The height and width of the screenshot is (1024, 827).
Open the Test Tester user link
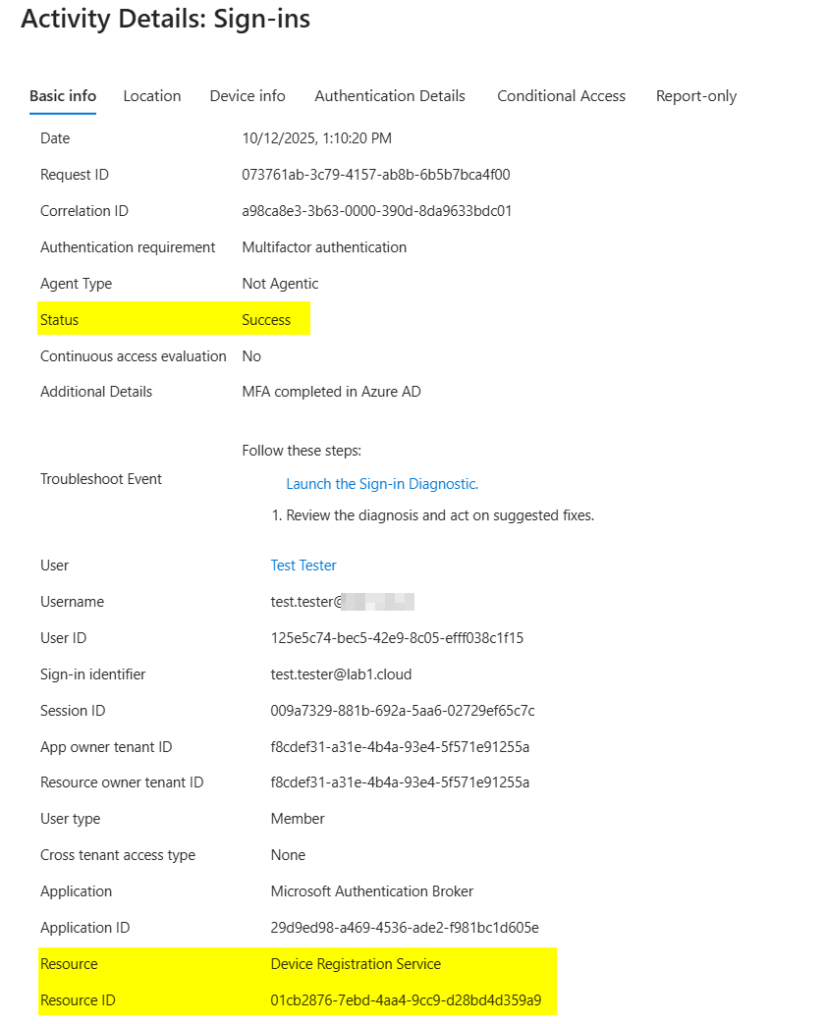click(x=303, y=566)
